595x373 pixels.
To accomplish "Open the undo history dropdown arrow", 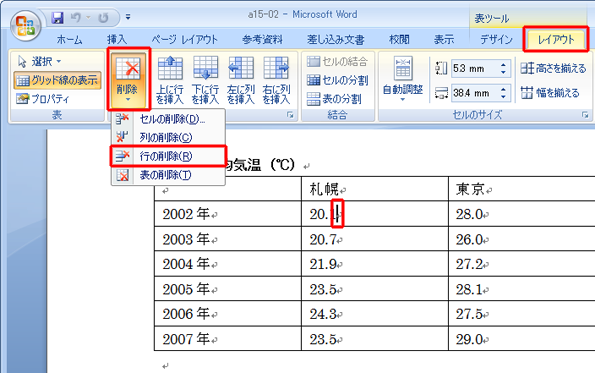I will pyautogui.click(x=88, y=17).
